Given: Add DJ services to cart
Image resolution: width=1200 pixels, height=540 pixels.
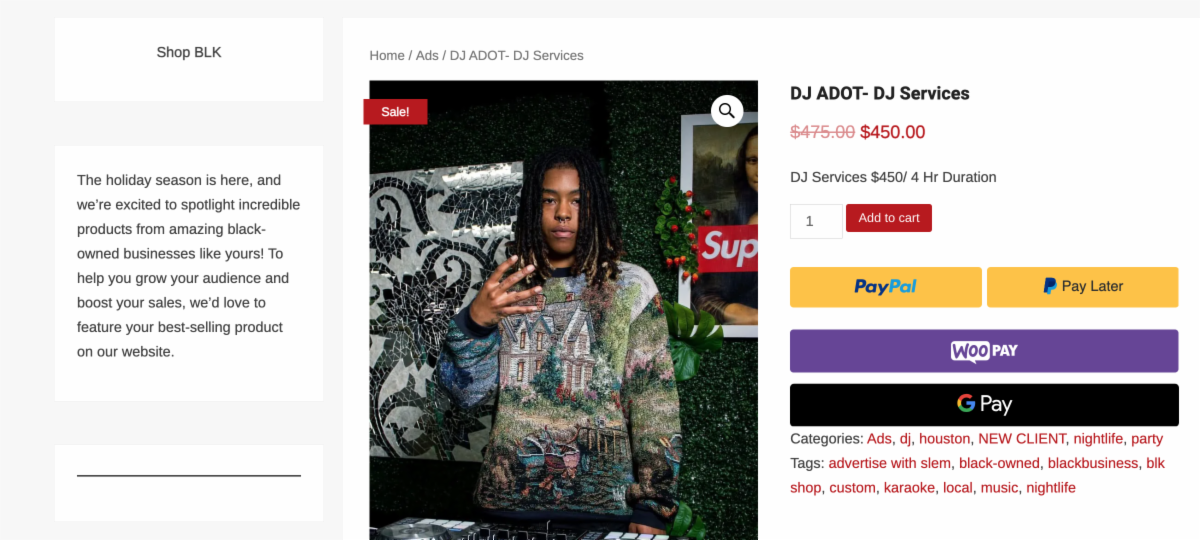Looking at the screenshot, I should click(889, 218).
